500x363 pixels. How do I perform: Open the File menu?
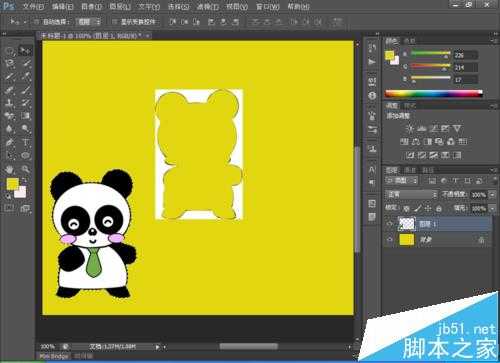pyautogui.click(x=33, y=7)
